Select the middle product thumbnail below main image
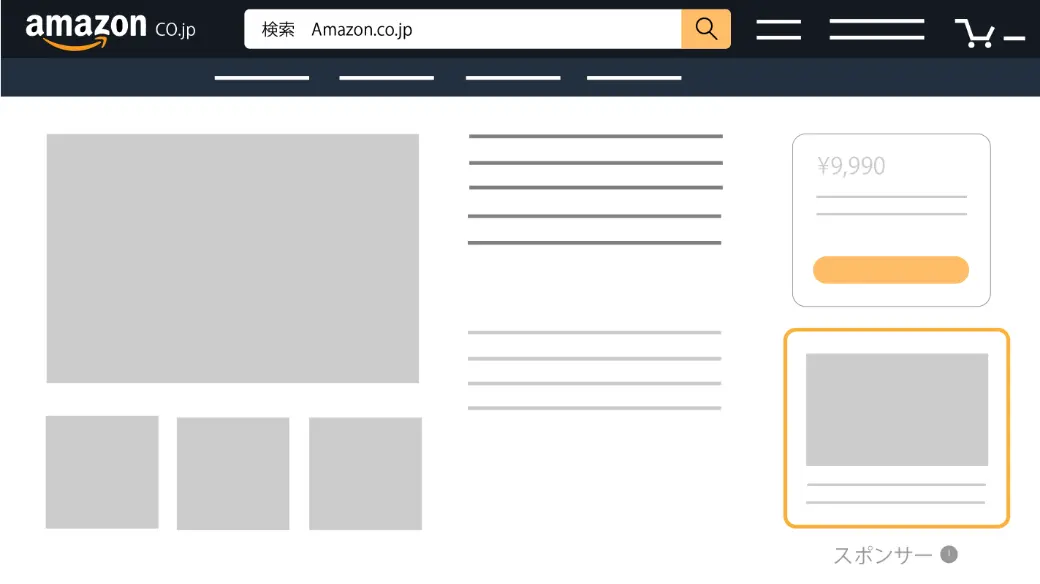 click(233, 473)
